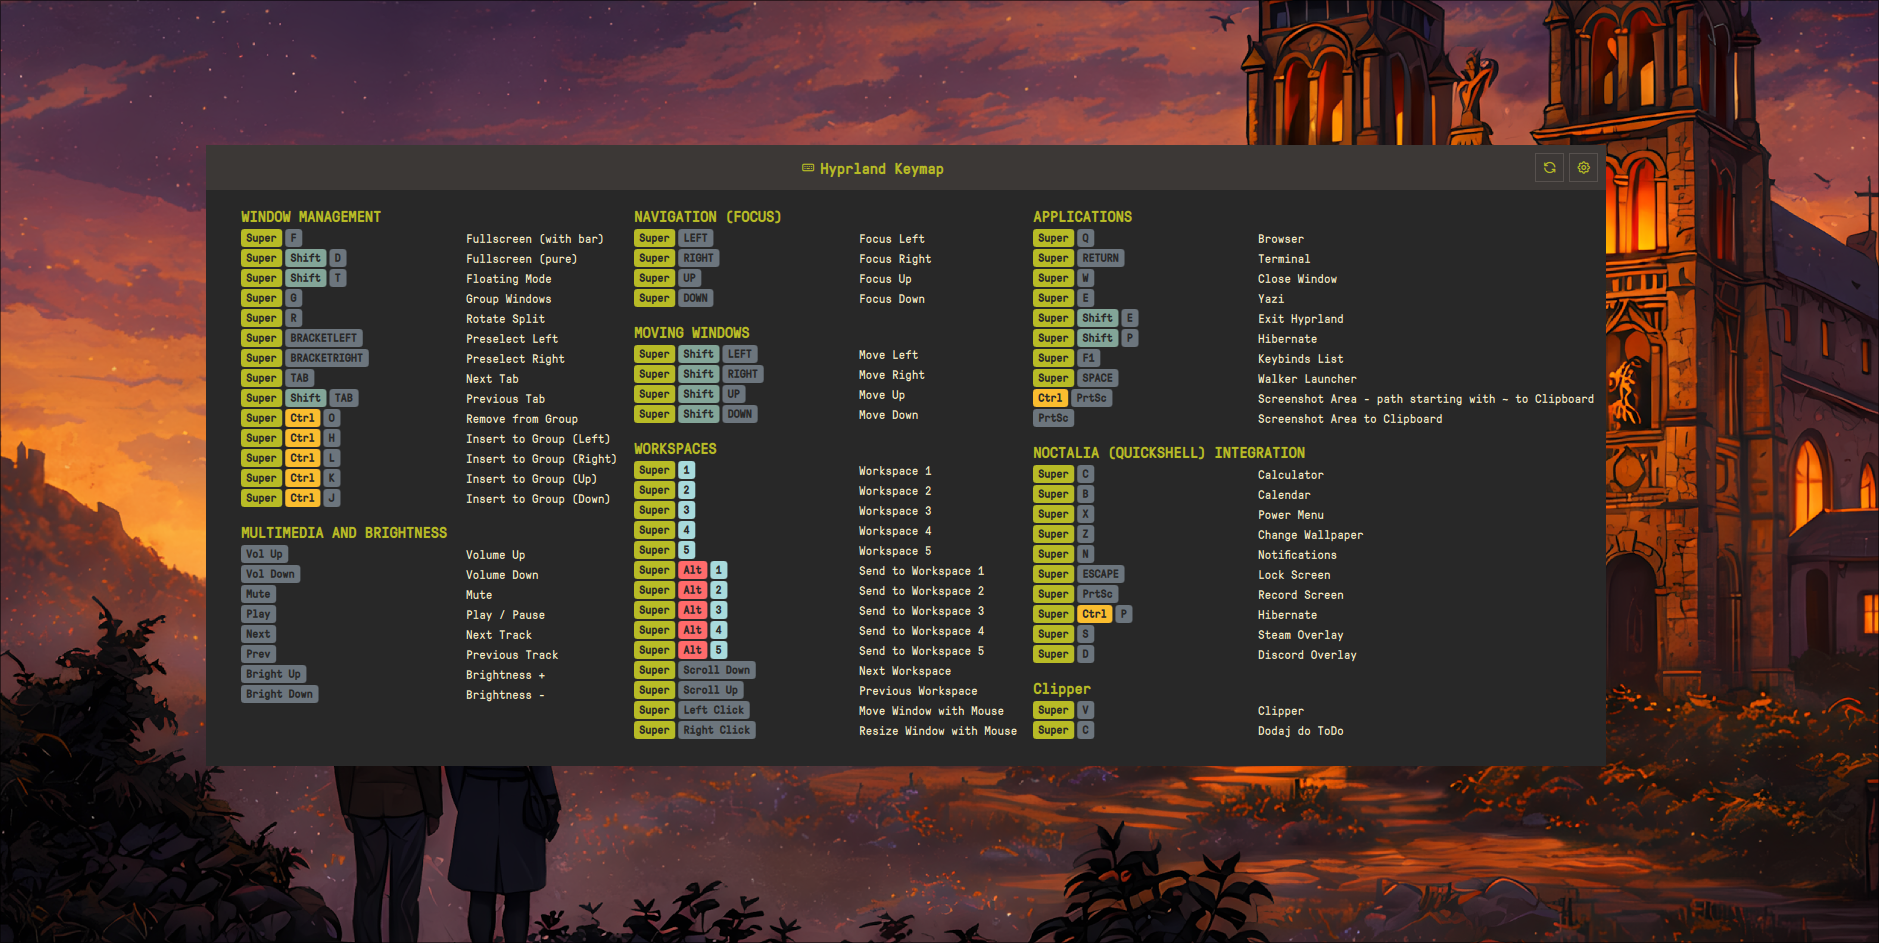Select the Right Click badge for Resize Window
This screenshot has width=1879, height=943.
pos(717,730)
